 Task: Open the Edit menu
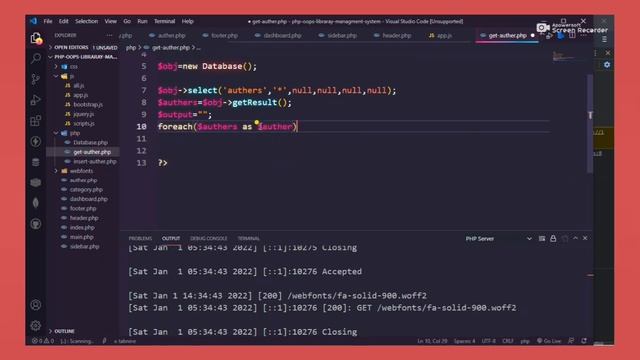tap(64, 21)
